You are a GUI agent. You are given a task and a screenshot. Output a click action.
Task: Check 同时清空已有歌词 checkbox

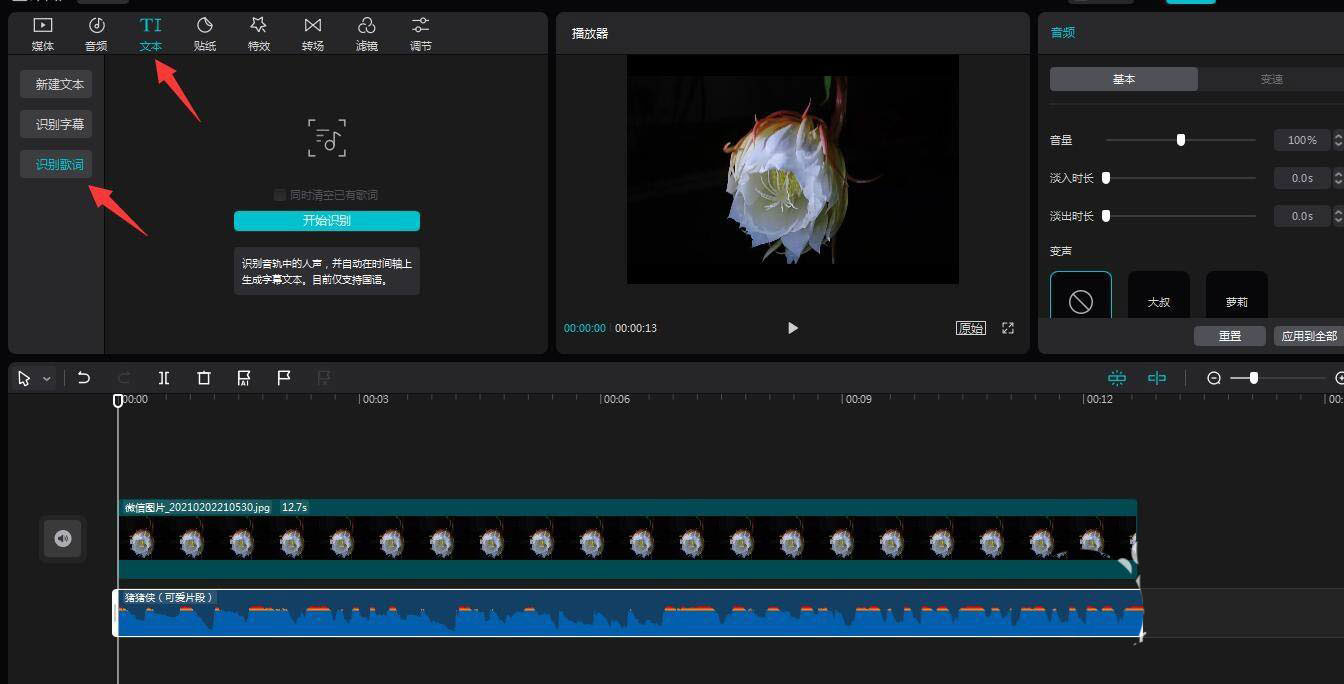(280, 195)
